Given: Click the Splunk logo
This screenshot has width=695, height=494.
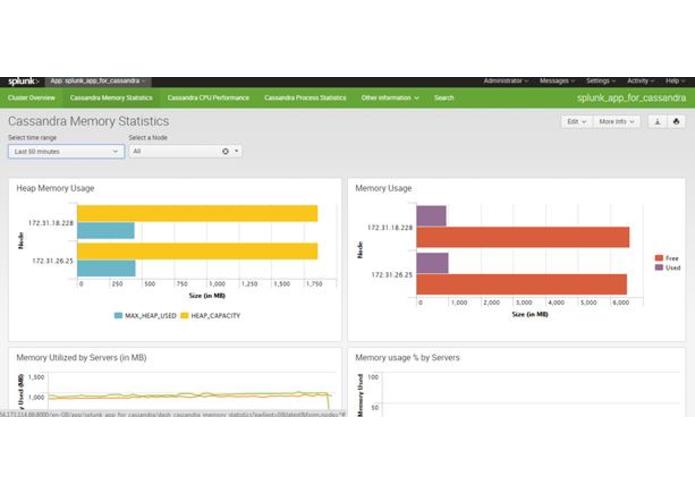Looking at the screenshot, I should (23, 82).
